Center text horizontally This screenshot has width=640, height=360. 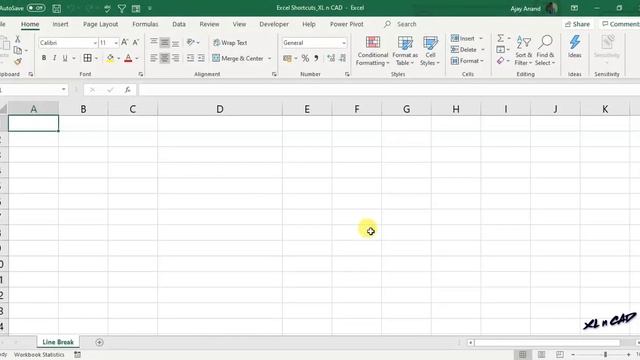pyautogui.click(x=164, y=58)
